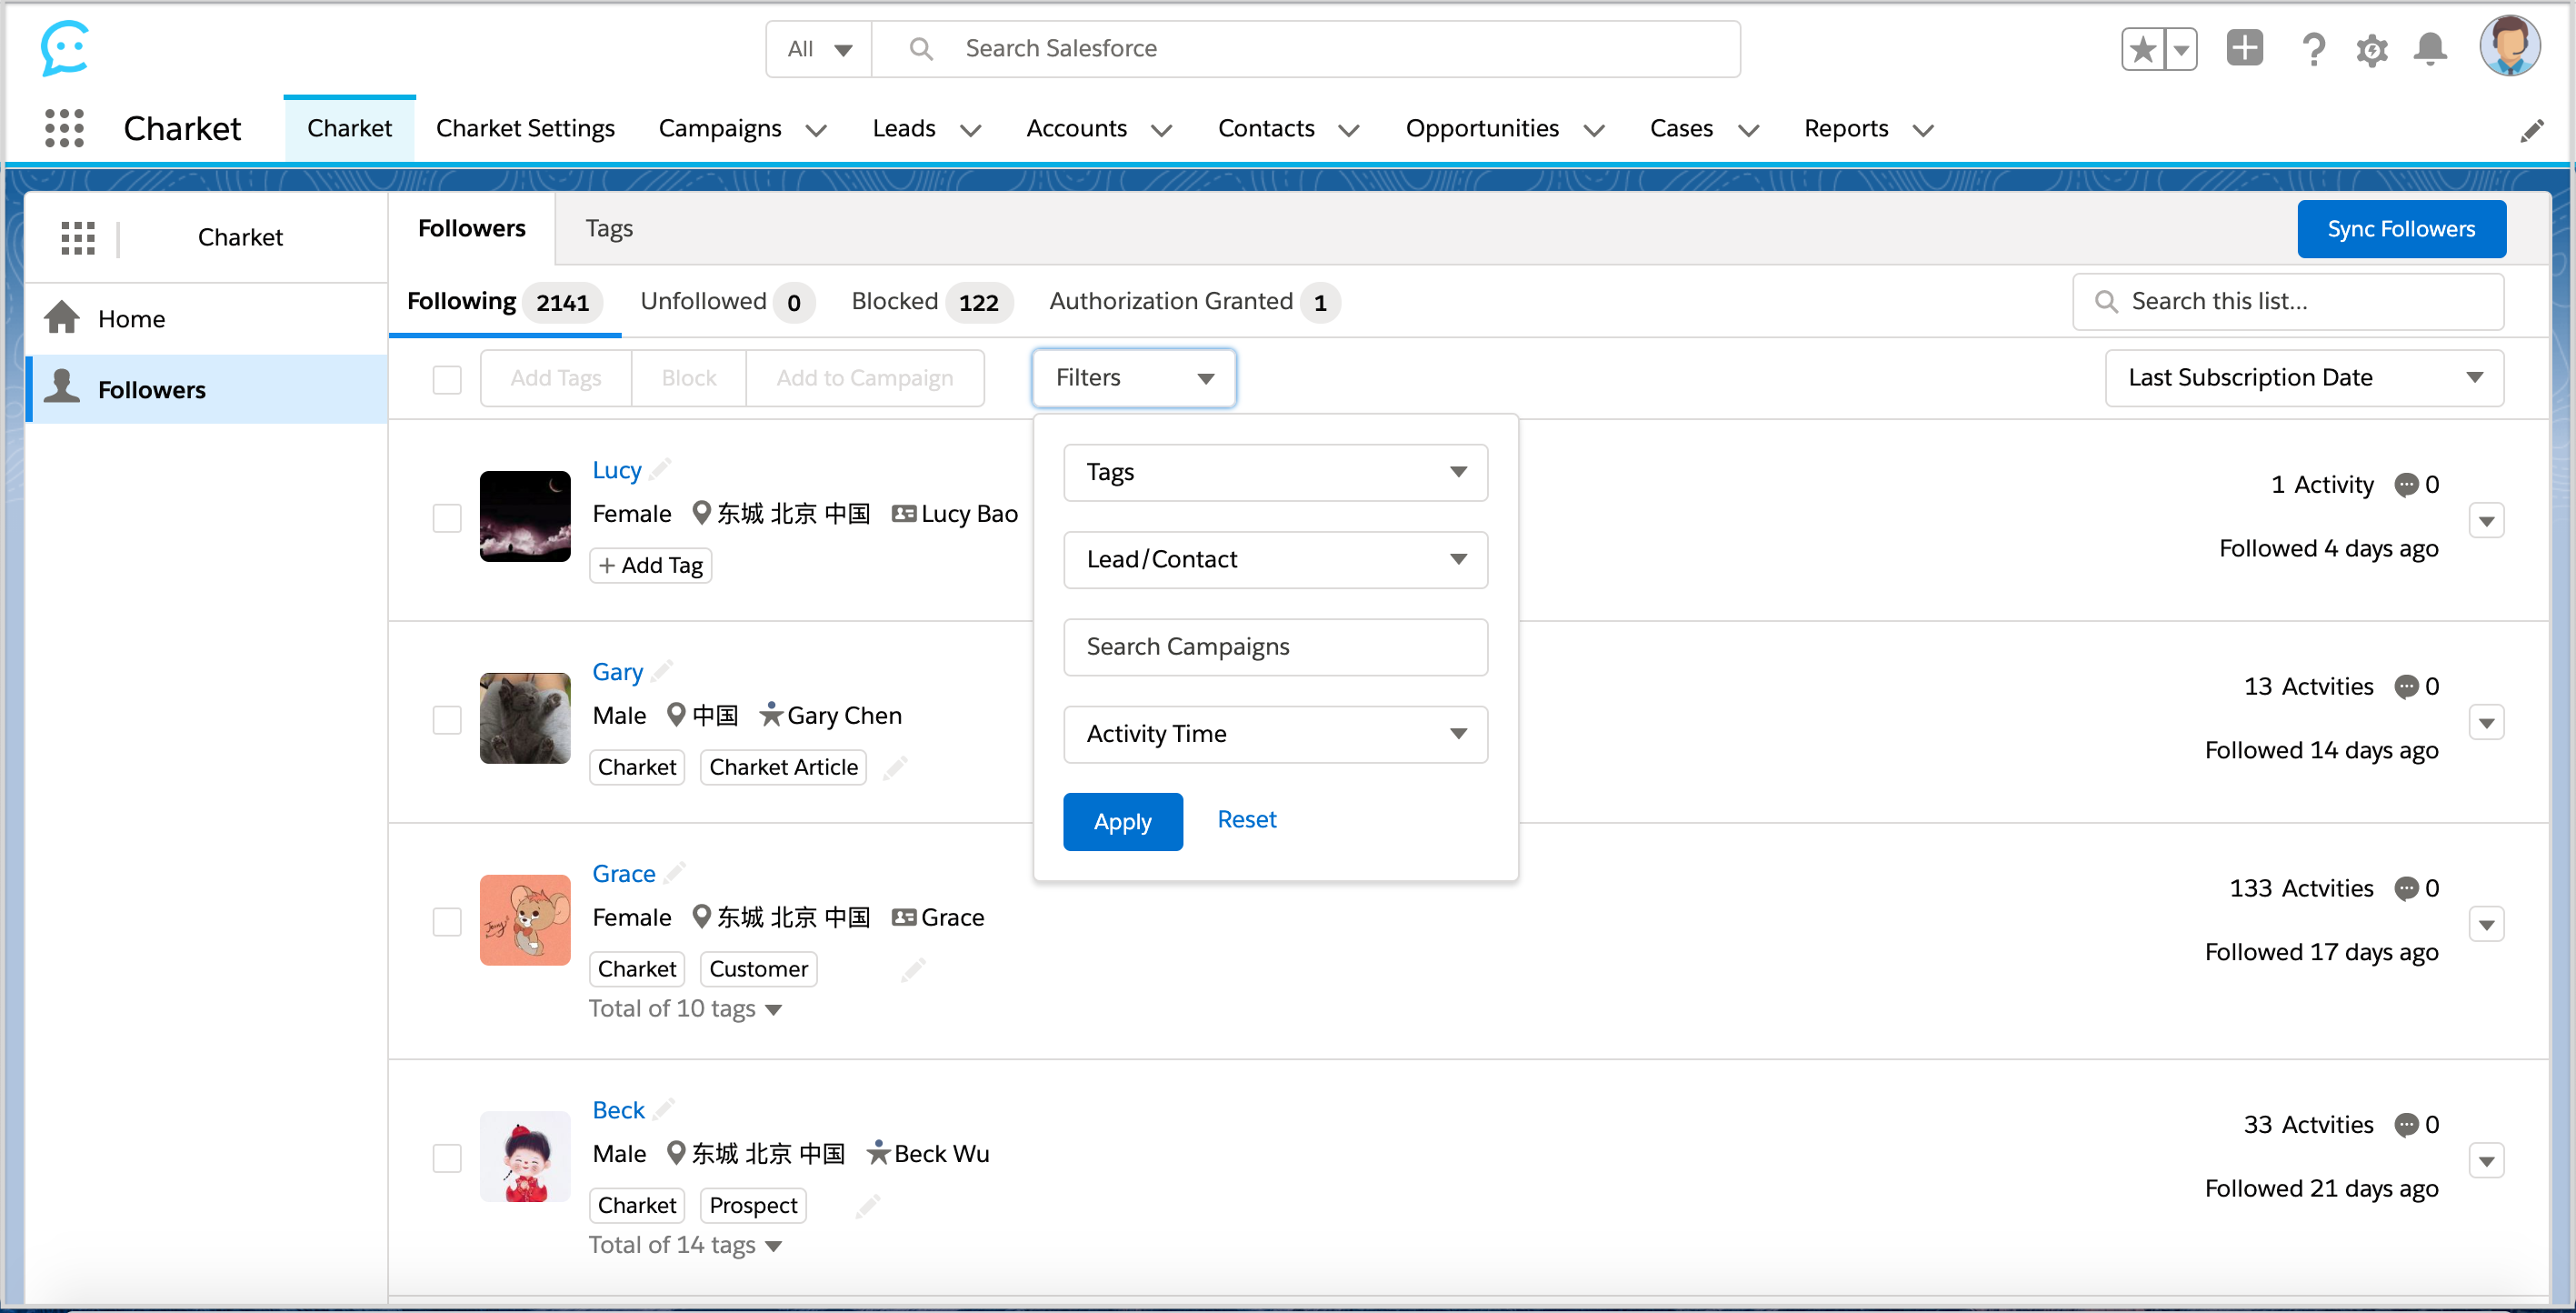
Task: Expand Beck's Total of 14 tags
Action: (x=685, y=1245)
